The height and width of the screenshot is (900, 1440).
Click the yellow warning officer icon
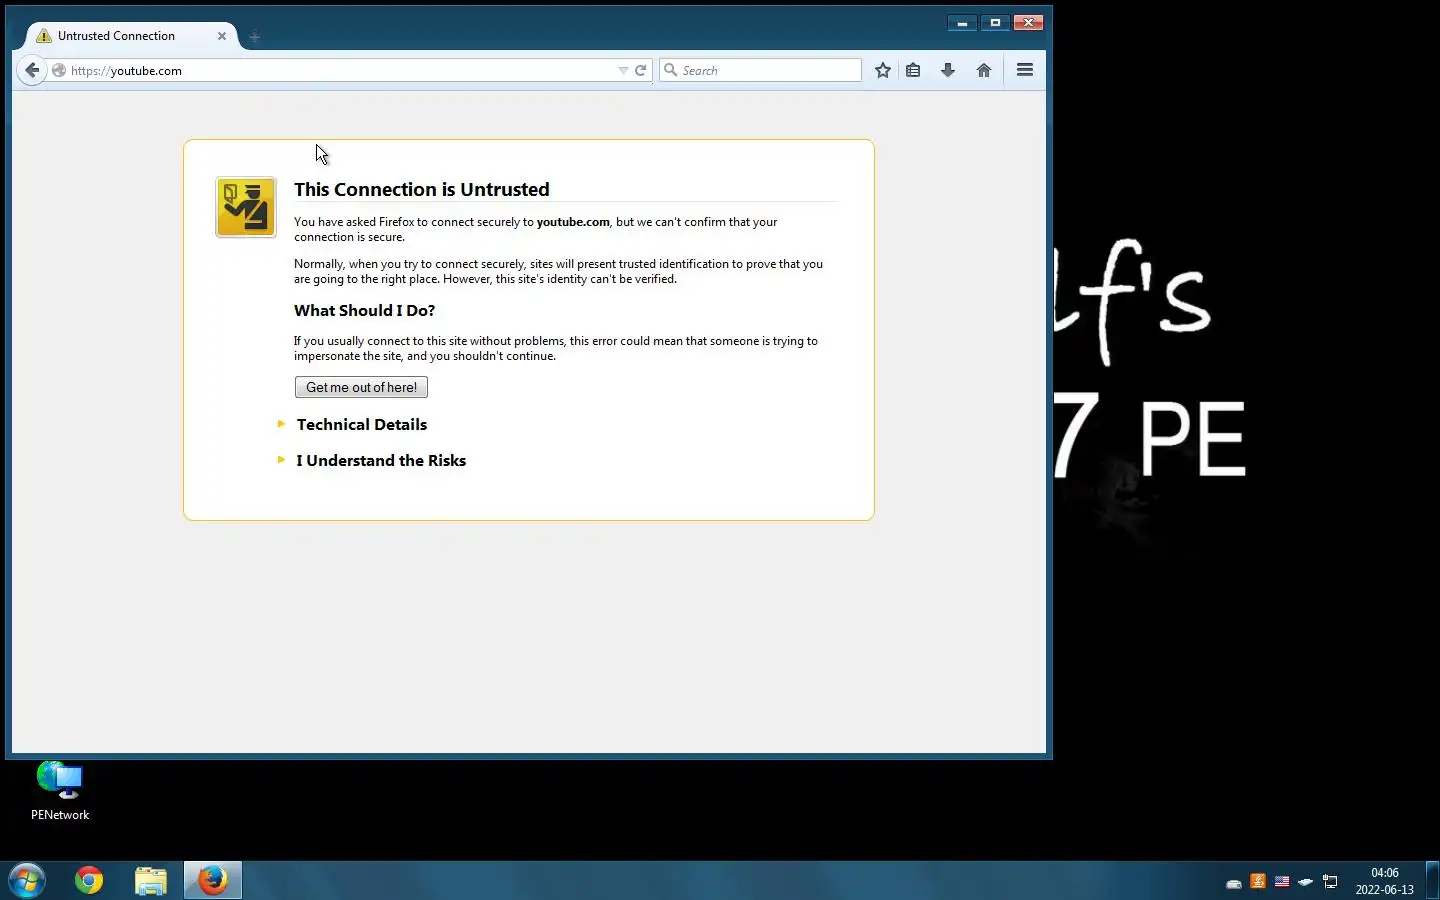pos(246,207)
